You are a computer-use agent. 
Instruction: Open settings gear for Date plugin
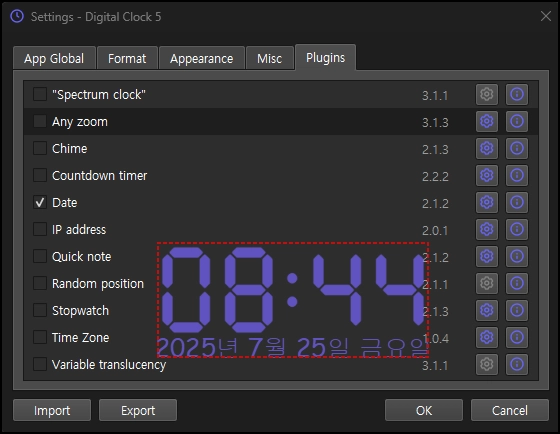[x=486, y=202]
